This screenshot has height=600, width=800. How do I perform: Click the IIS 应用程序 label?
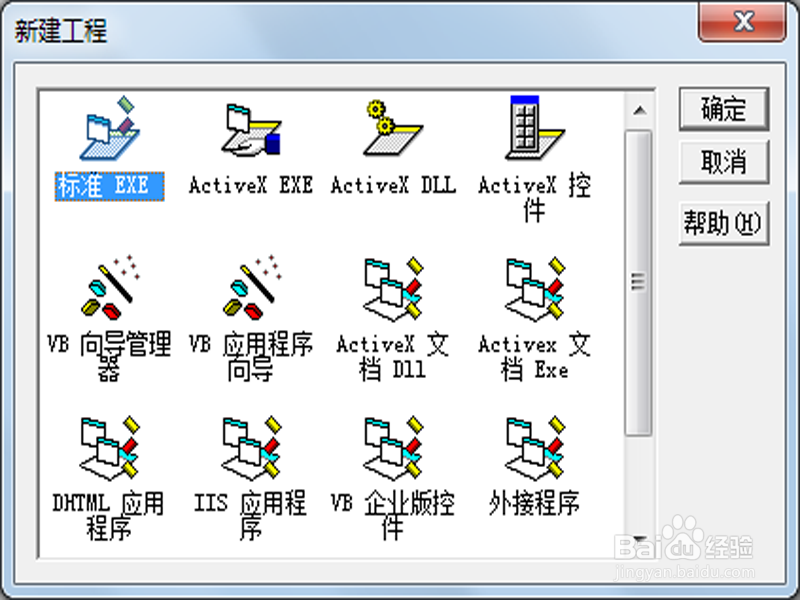point(251,516)
